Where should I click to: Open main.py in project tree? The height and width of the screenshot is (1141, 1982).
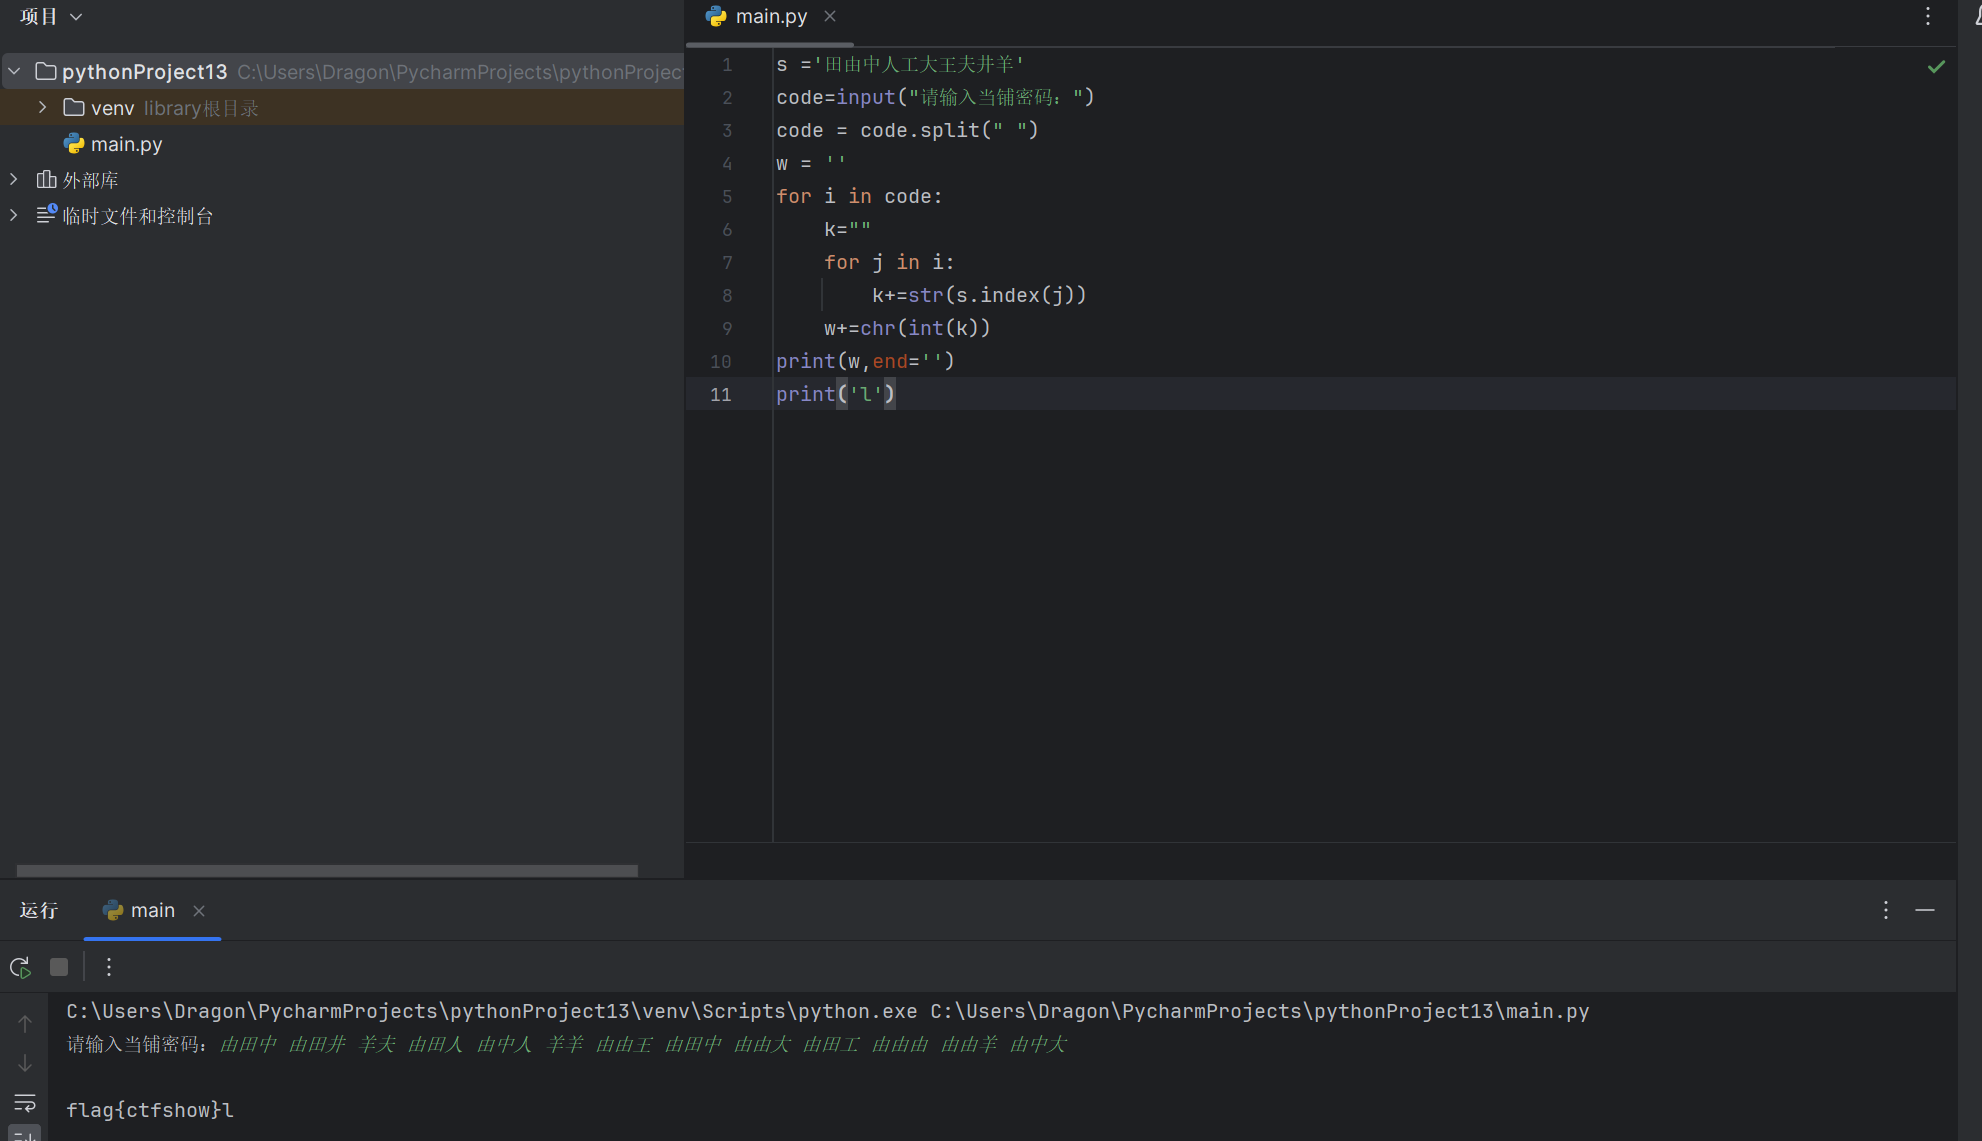[x=126, y=144]
